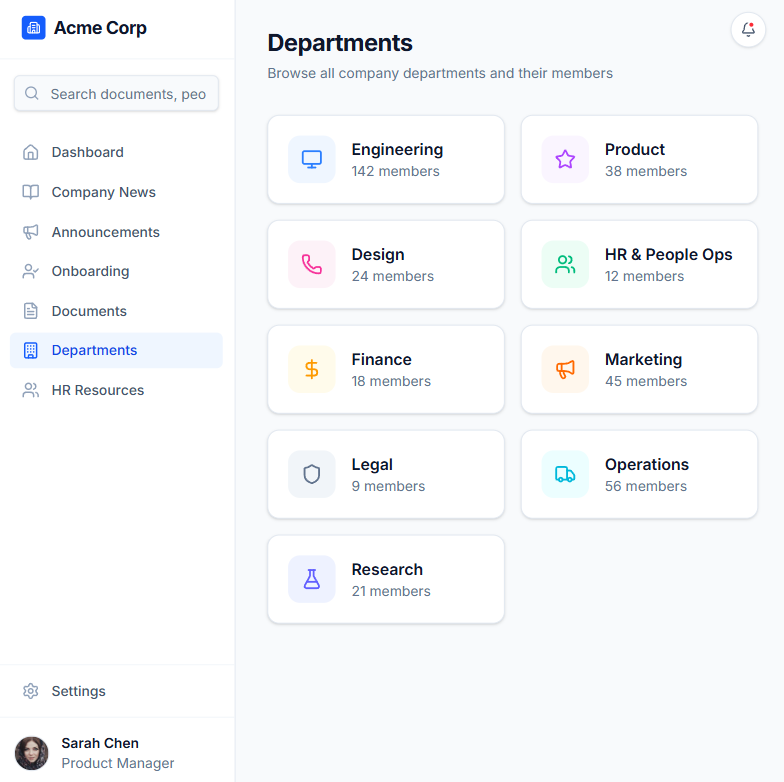Click the Product star icon
The height and width of the screenshot is (782, 784).
pyautogui.click(x=565, y=160)
